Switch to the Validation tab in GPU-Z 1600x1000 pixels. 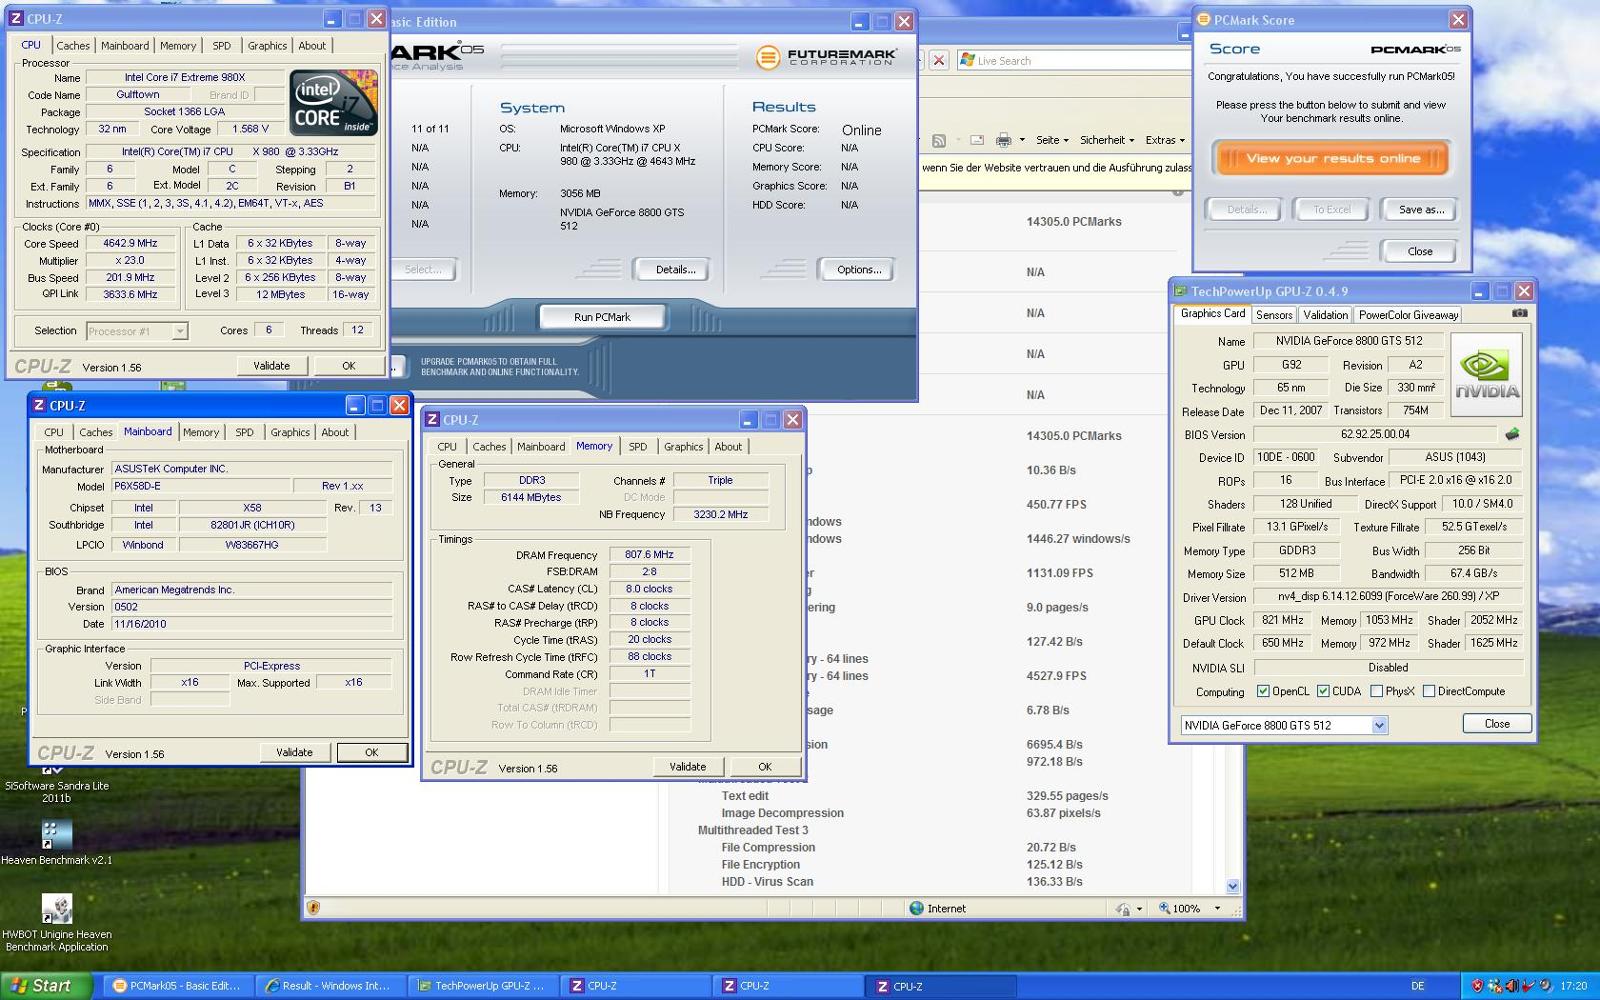point(1325,314)
